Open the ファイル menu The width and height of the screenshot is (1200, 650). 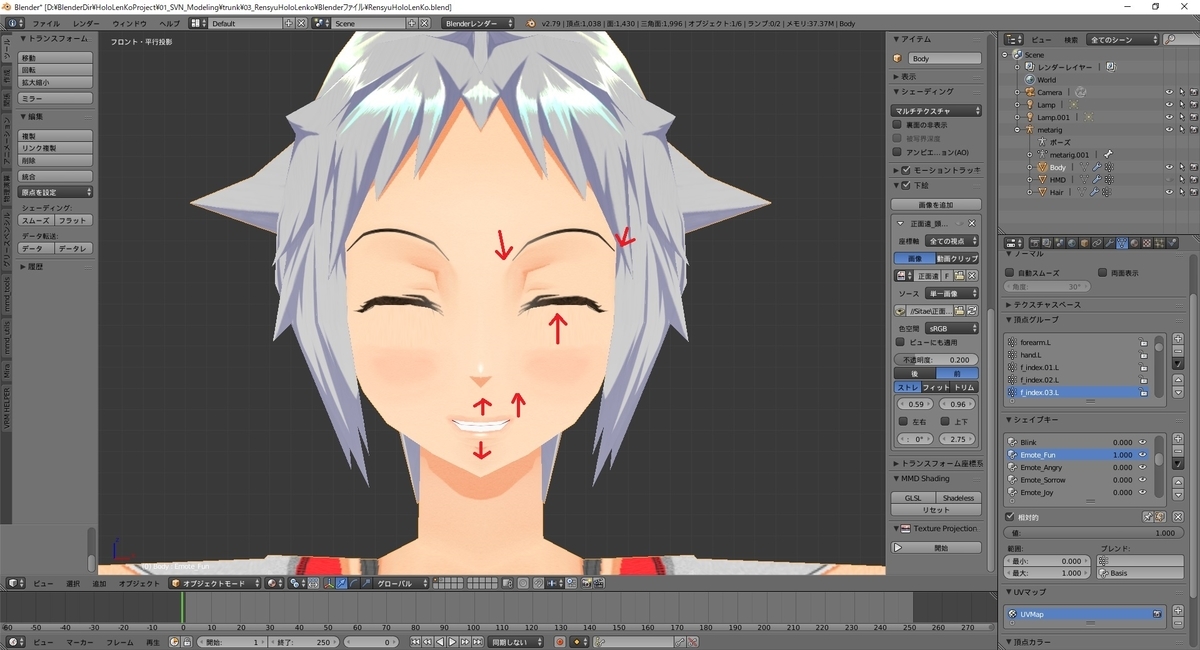pyautogui.click(x=46, y=22)
